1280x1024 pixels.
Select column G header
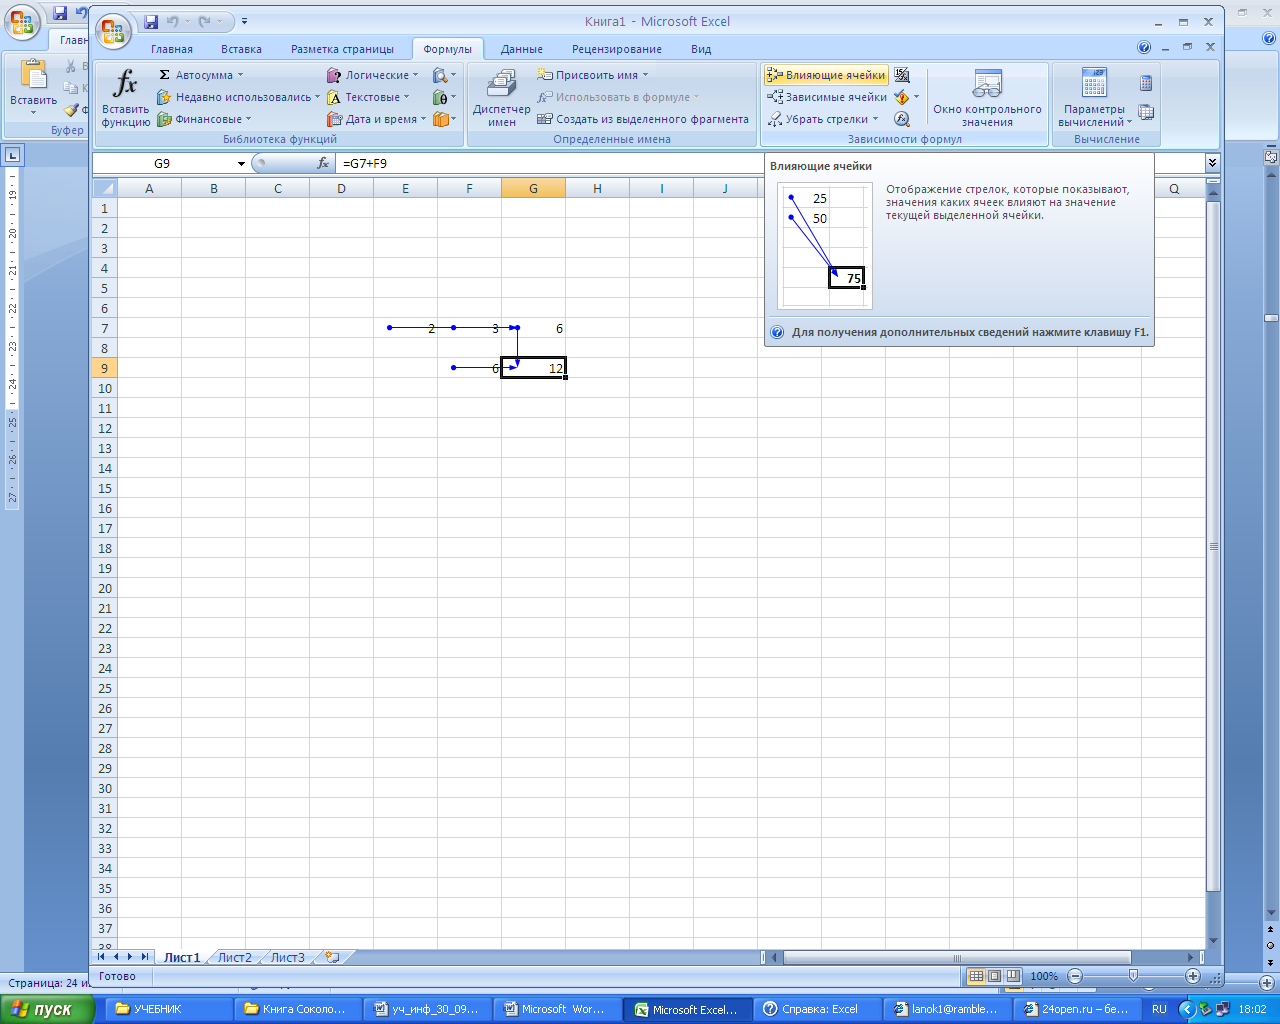(x=533, y=188)
